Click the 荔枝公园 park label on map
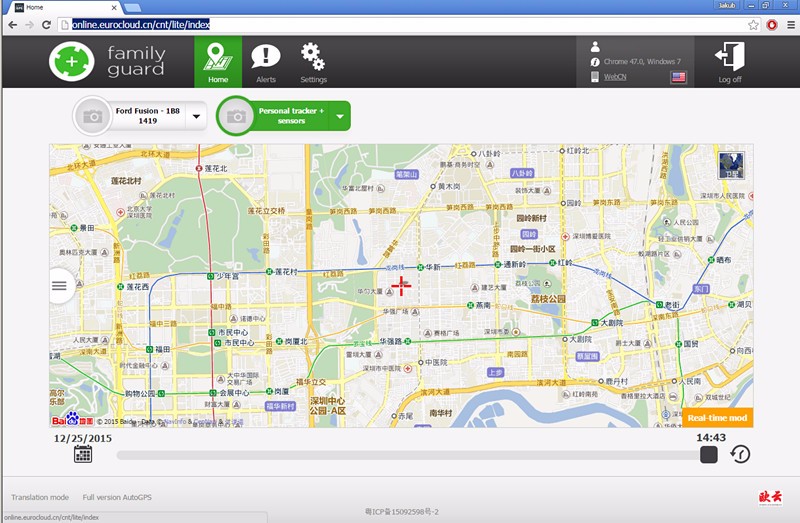This screenshot has height=523, width=800. coord(548,298)
